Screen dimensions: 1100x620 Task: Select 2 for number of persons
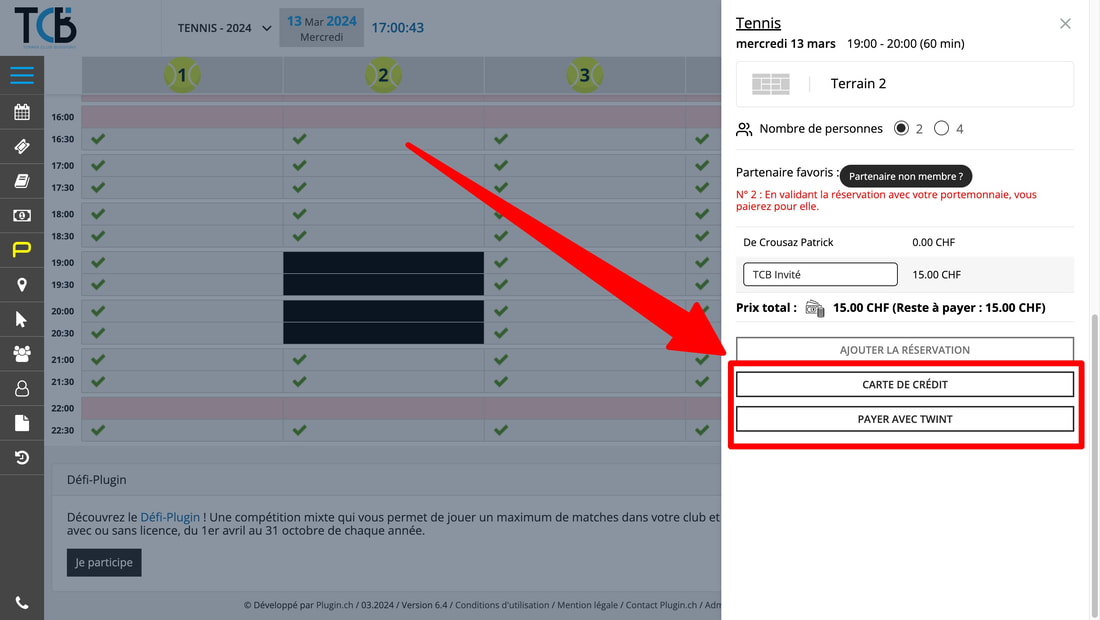point(901,128)
